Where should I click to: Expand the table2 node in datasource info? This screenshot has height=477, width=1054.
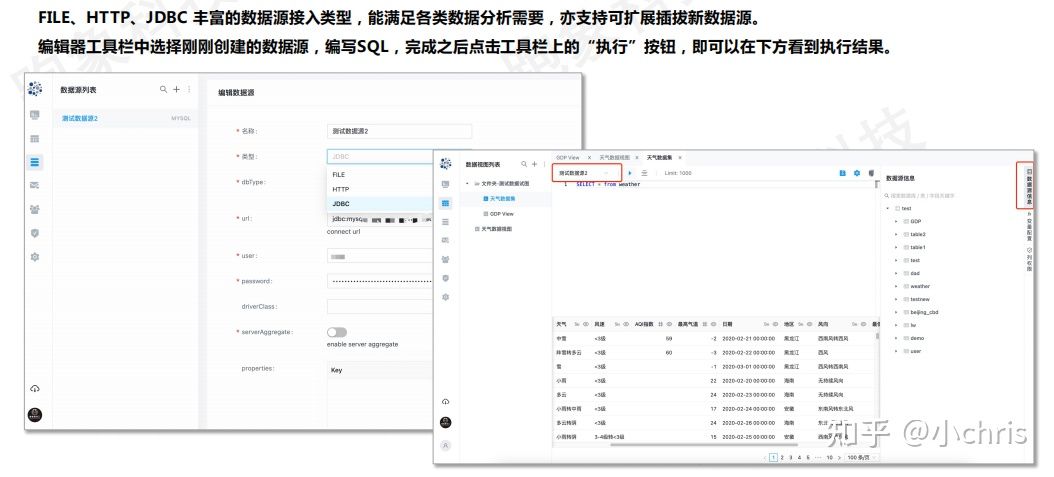pyautogui.click(x=896, y=234)
